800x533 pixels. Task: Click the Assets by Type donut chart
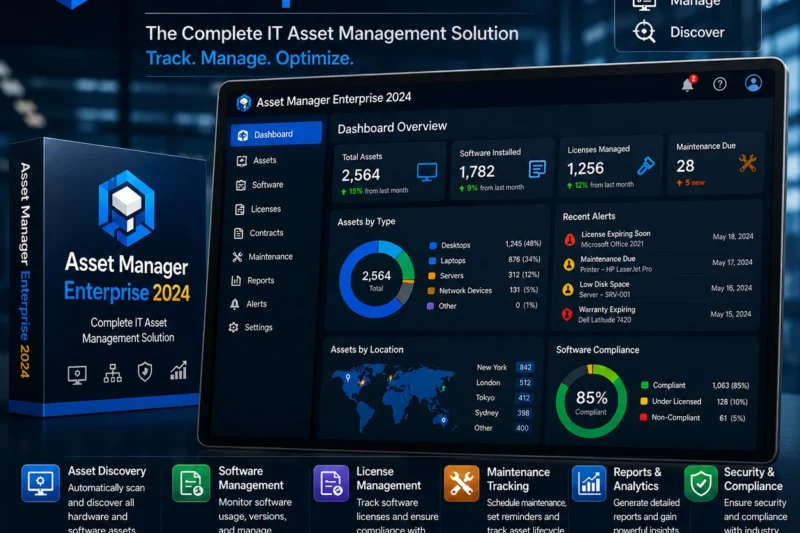377,280
